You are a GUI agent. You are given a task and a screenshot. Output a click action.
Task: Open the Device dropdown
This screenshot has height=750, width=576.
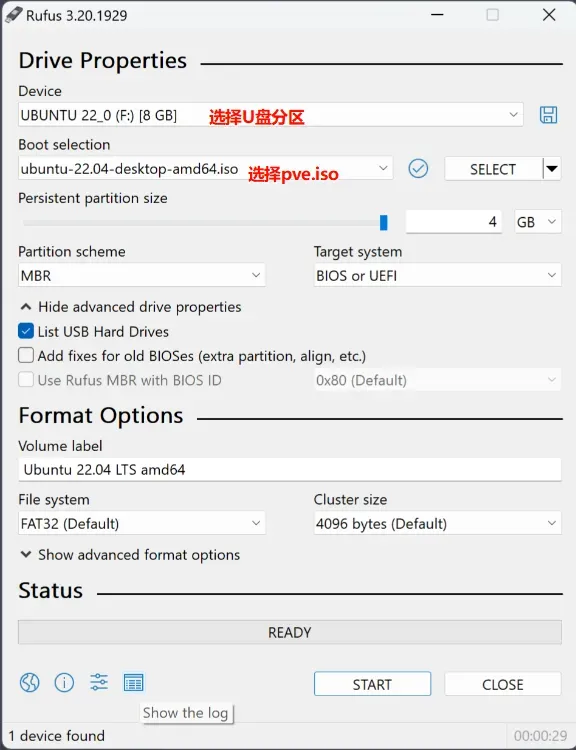271,115
